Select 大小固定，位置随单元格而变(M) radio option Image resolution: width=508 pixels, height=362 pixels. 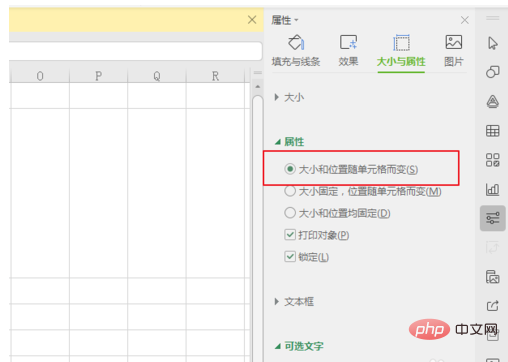click(363, 191)
